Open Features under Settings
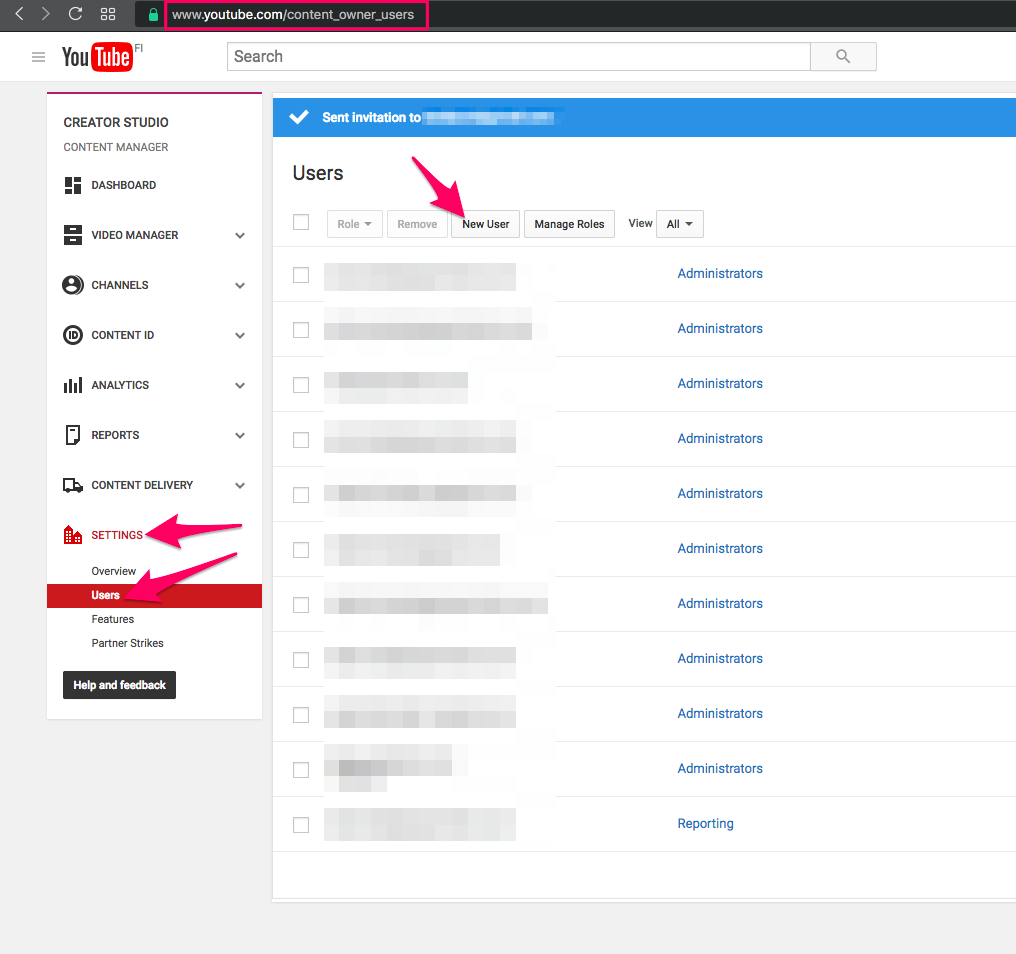Image resolution: width=1016 pixels, height=954 pixels. pos(113,619)
